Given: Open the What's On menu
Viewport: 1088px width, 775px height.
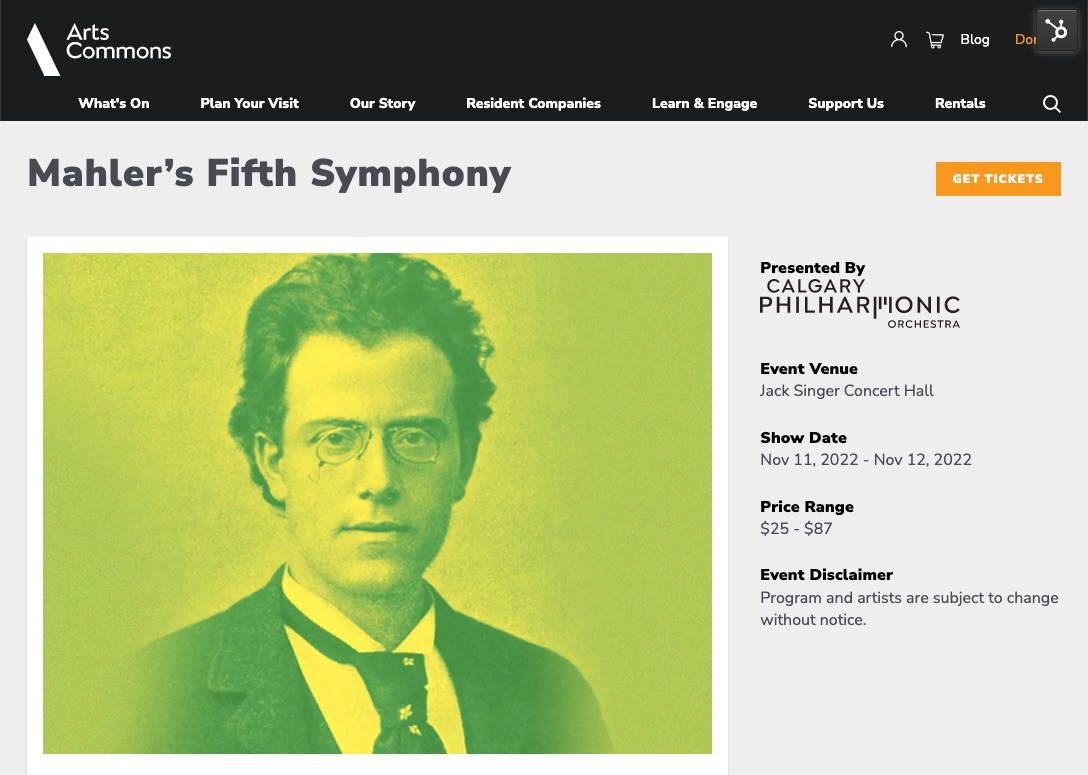Looking at the screenshot, I should click(x=114, y=103).
